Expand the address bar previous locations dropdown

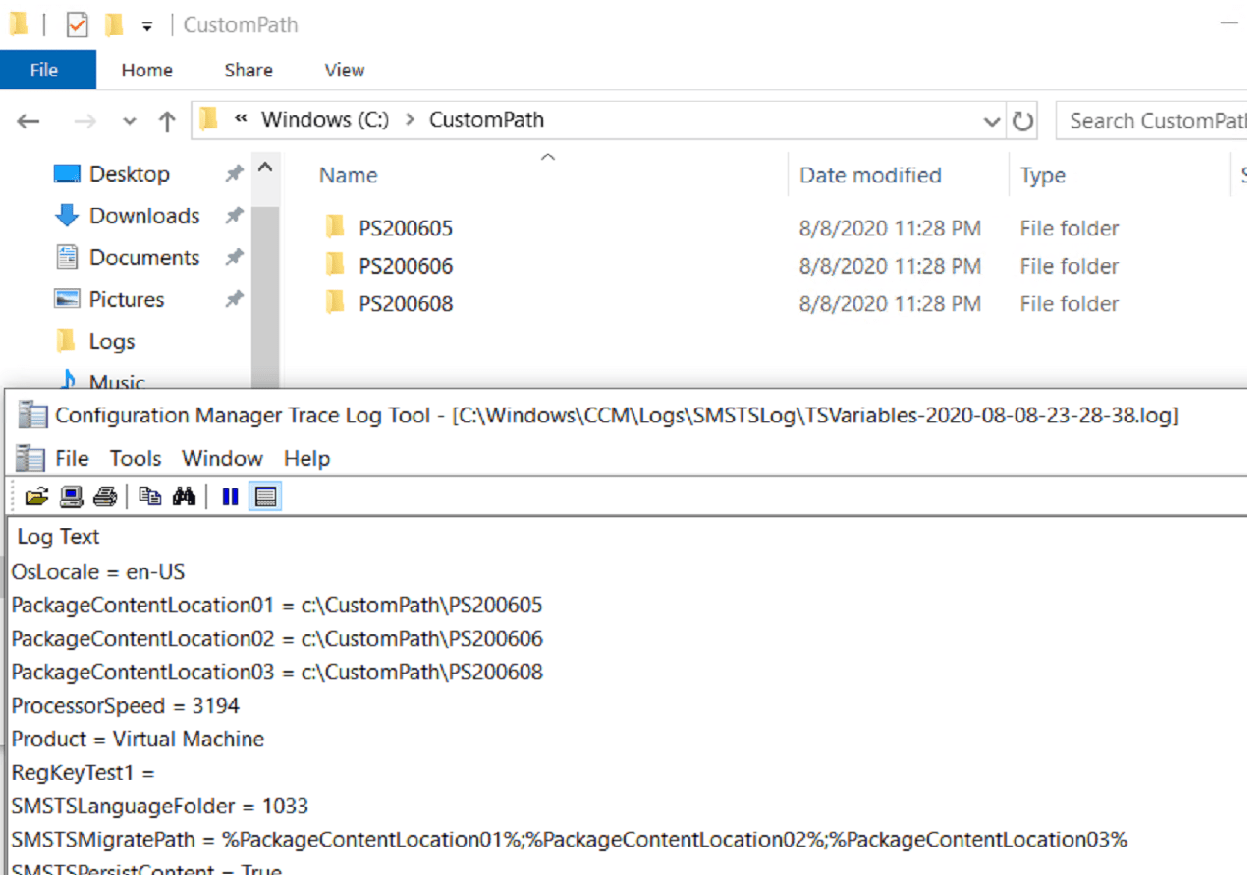tap(991, 120)
